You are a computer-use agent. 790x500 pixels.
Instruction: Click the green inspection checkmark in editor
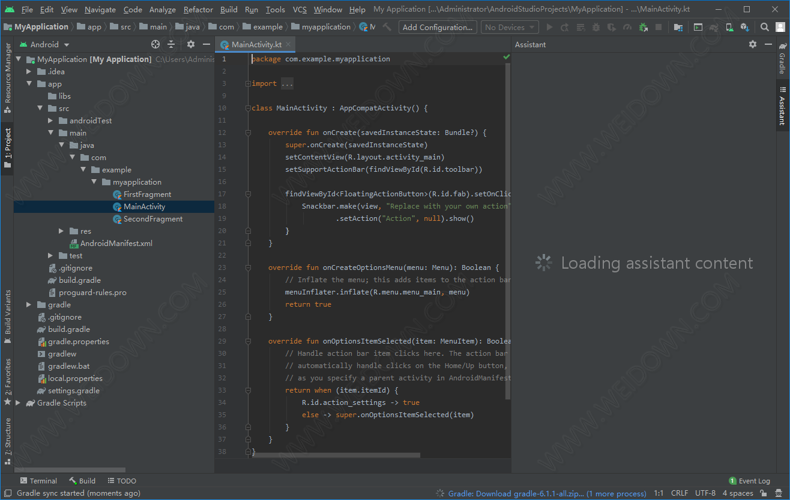506,57
